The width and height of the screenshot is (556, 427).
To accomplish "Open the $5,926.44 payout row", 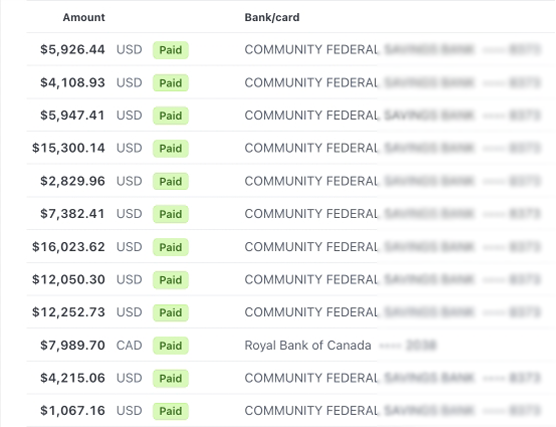I will 291,49.
